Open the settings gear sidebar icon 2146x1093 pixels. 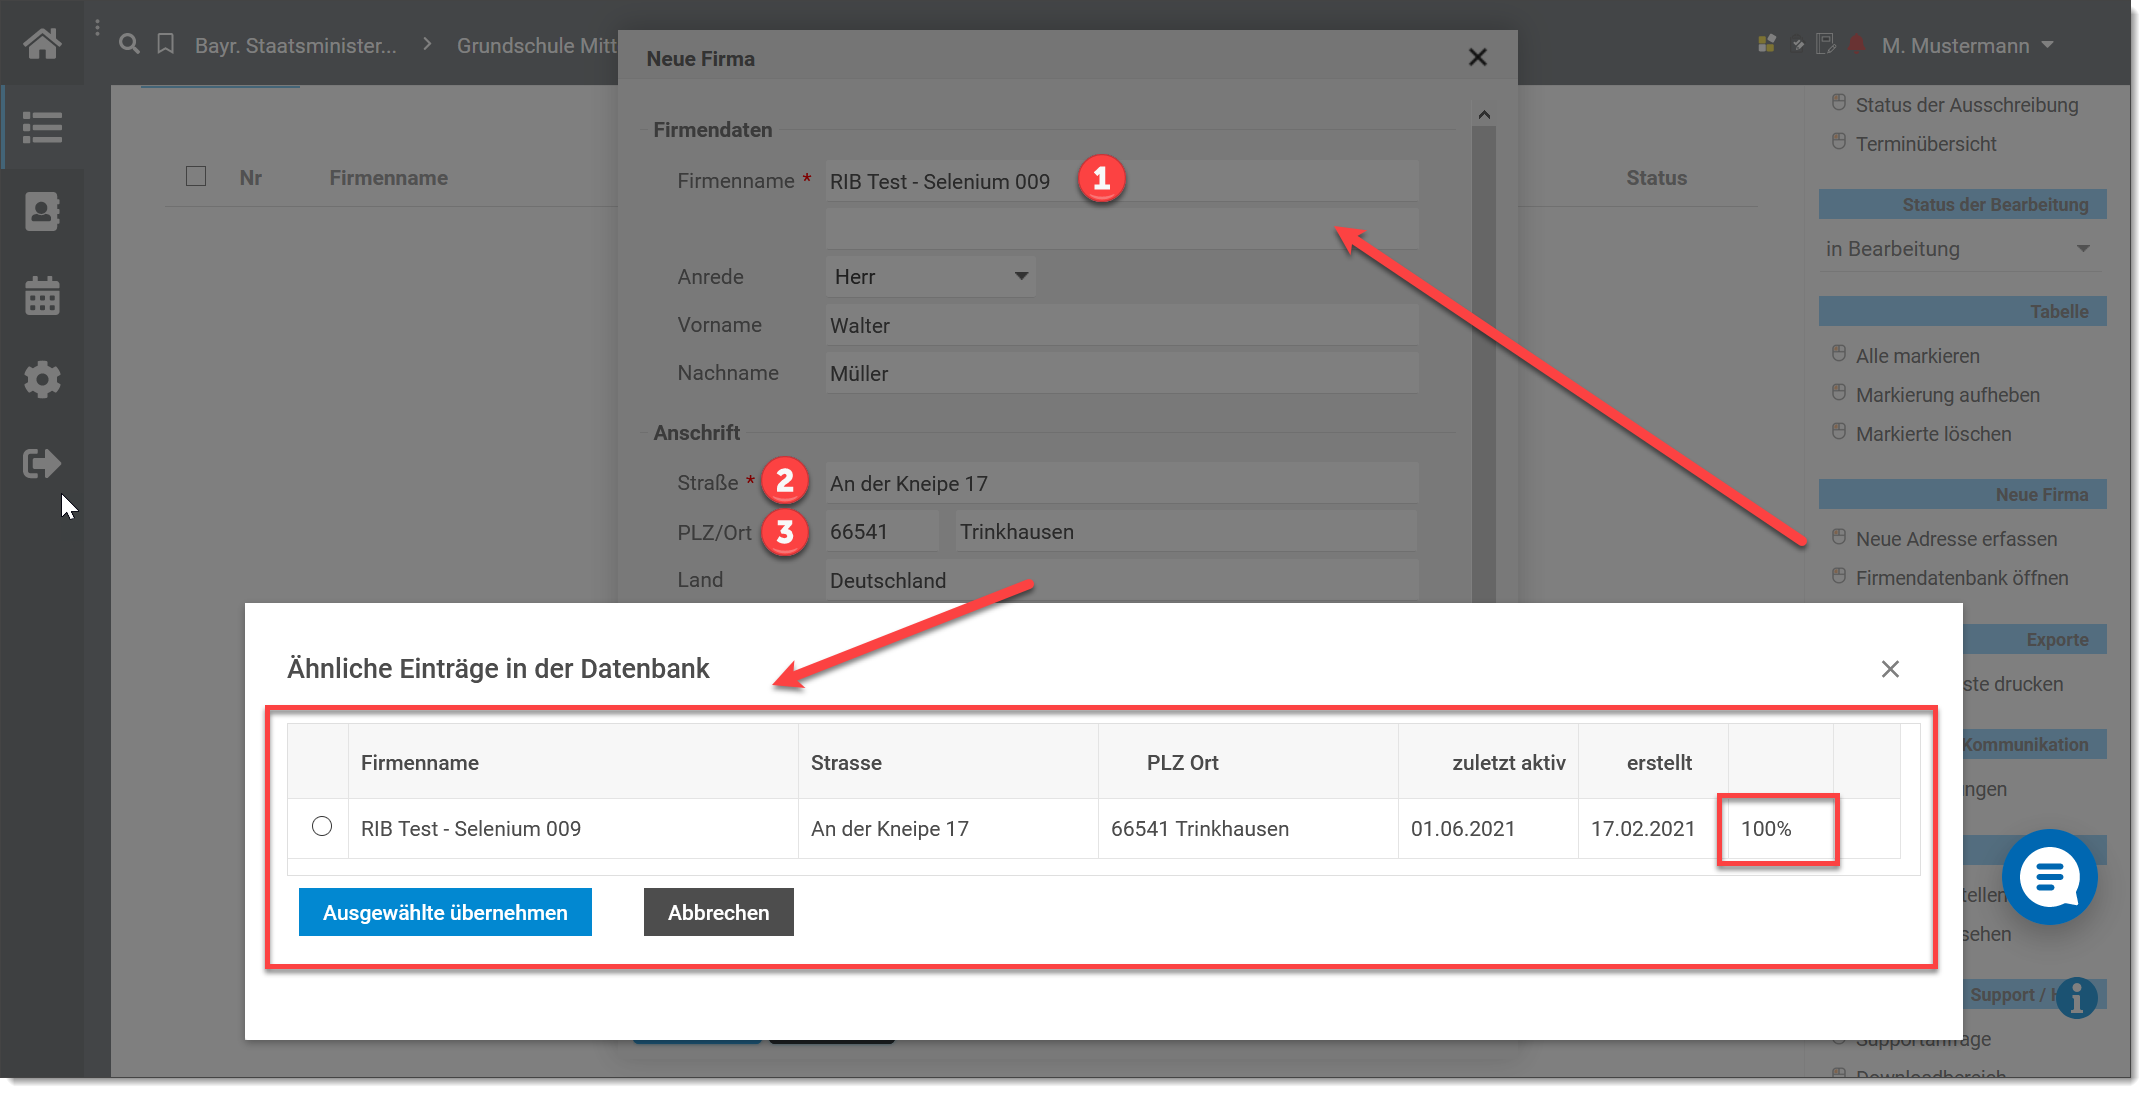[x=42, y=380]
